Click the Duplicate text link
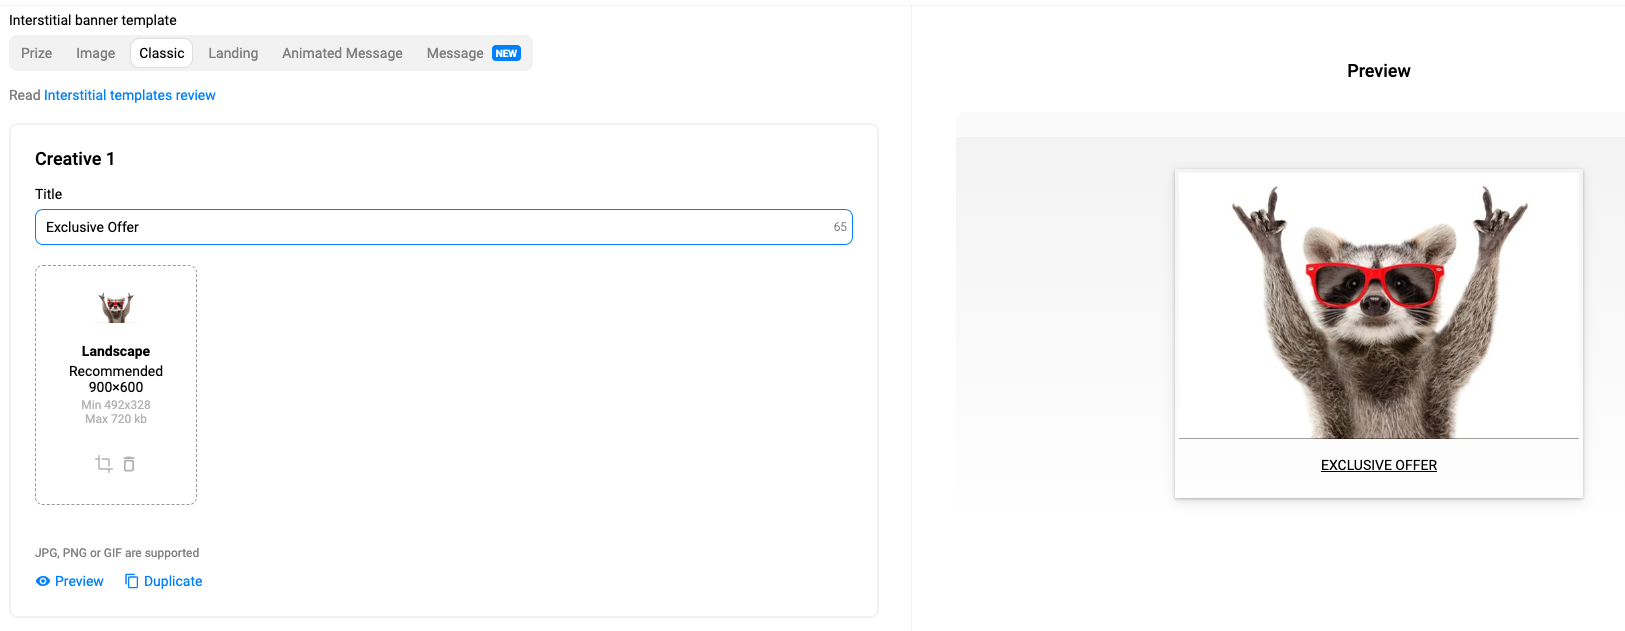Viewport: 1625px width, 631px height. [173, 581]
